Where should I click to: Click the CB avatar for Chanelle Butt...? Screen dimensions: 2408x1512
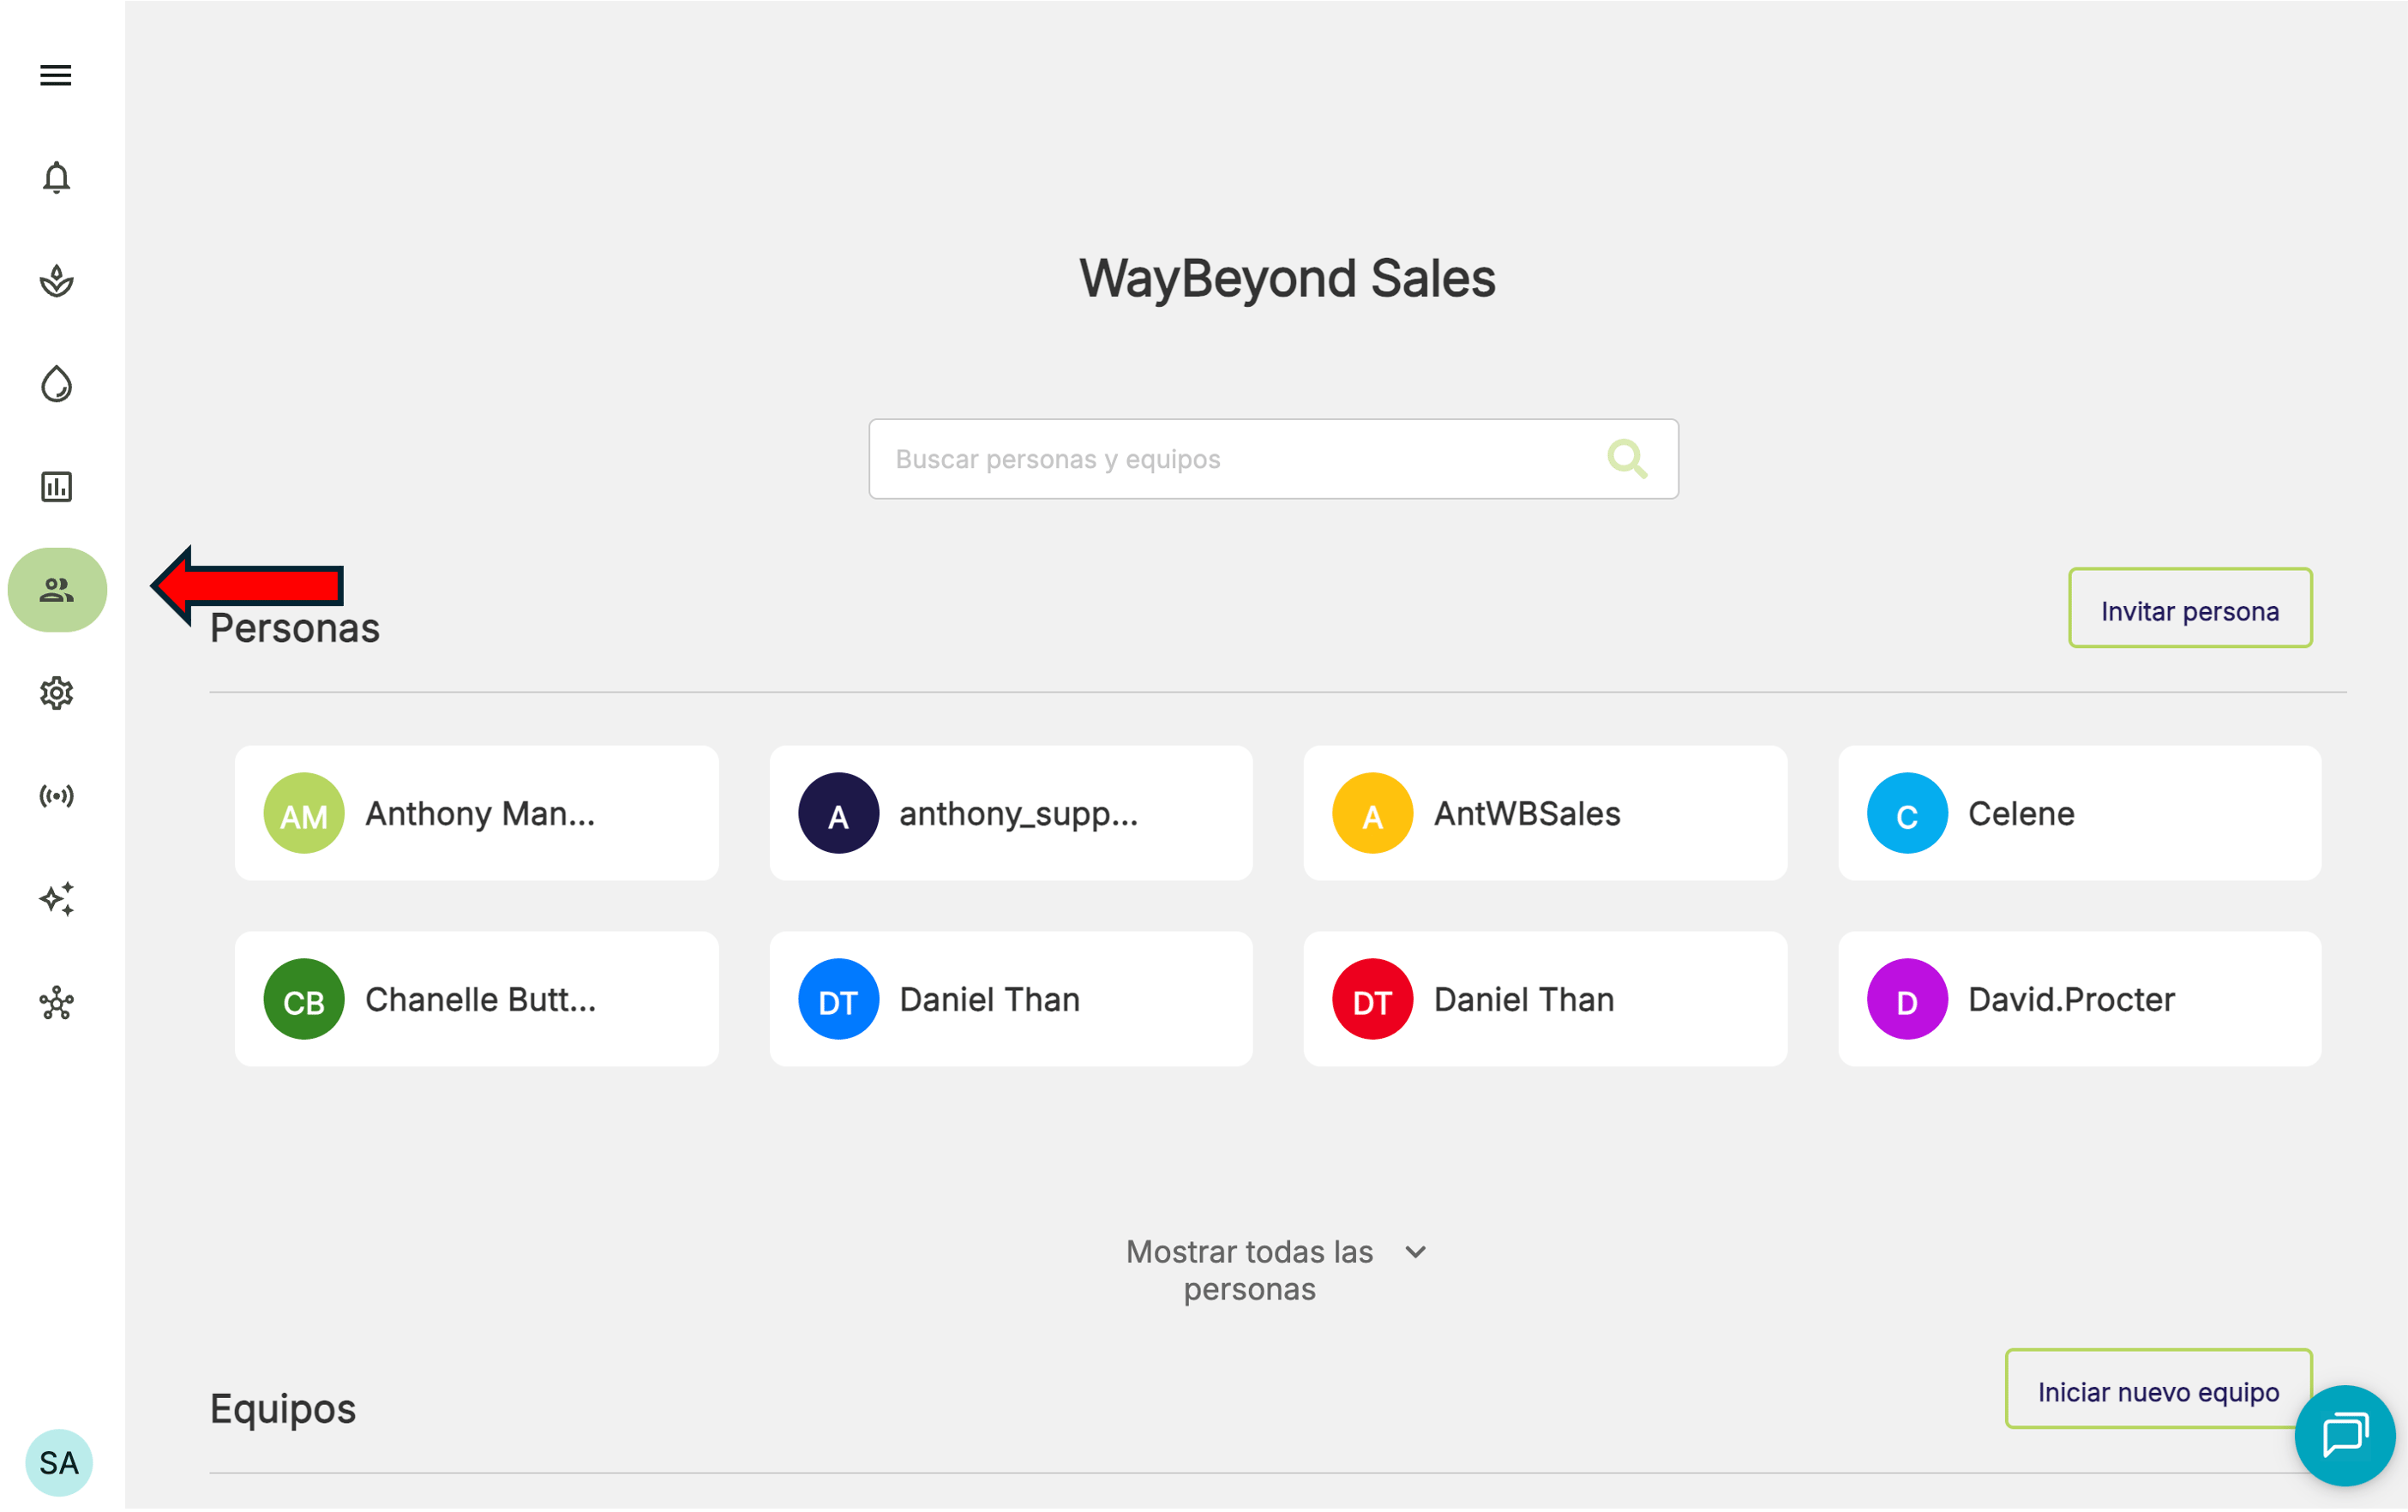(304, 999)
